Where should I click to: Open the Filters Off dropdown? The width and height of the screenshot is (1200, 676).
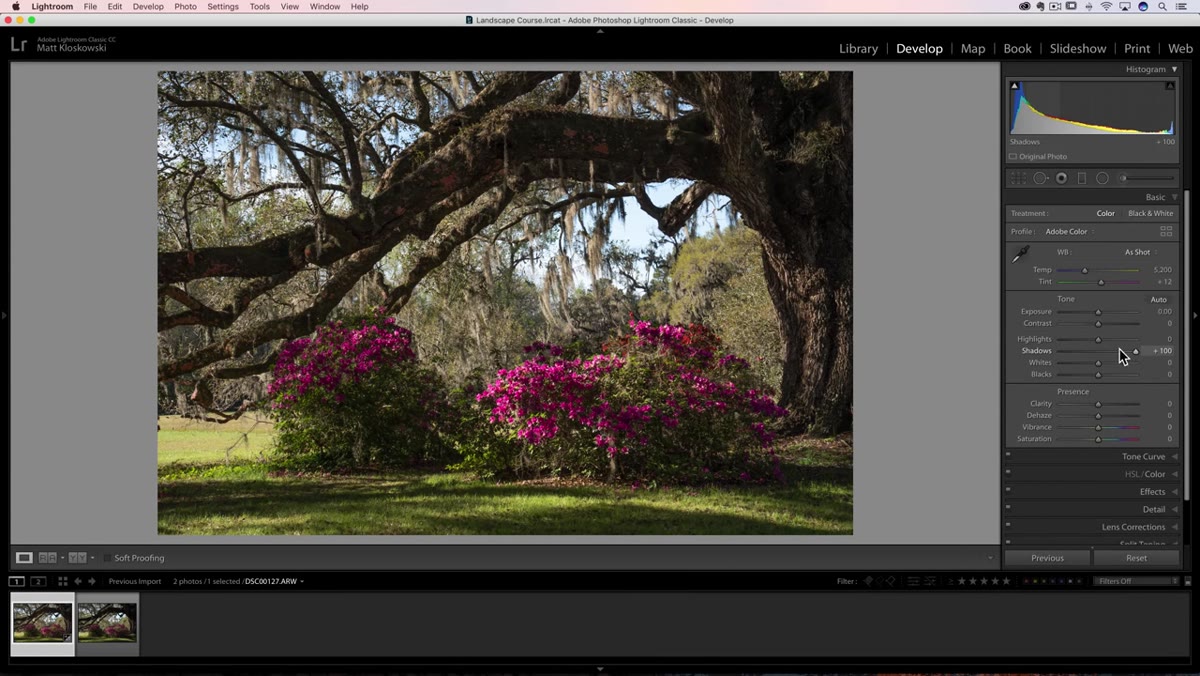coord(1137,581)
